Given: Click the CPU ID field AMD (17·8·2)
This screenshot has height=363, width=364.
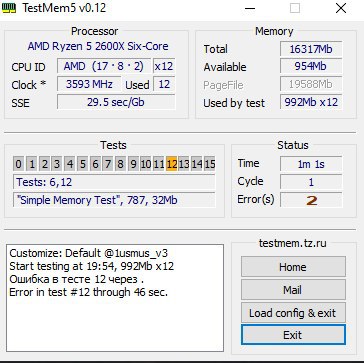Looking at the screenshot, I should click(x=104, y=66).
